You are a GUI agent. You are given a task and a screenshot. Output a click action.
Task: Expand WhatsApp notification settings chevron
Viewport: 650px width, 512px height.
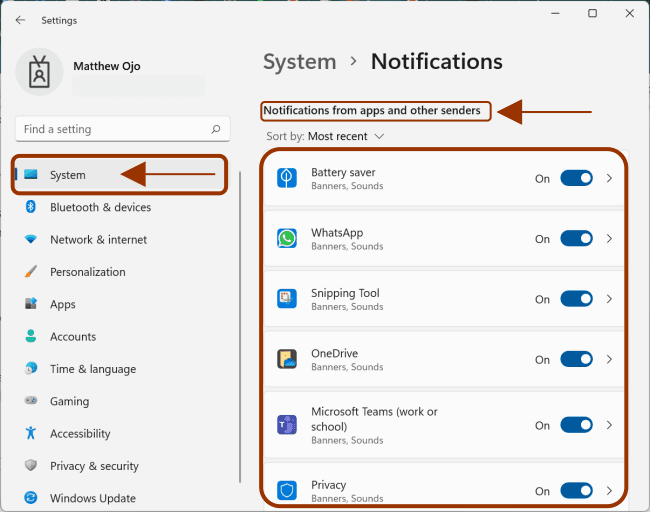pos(609,239)
